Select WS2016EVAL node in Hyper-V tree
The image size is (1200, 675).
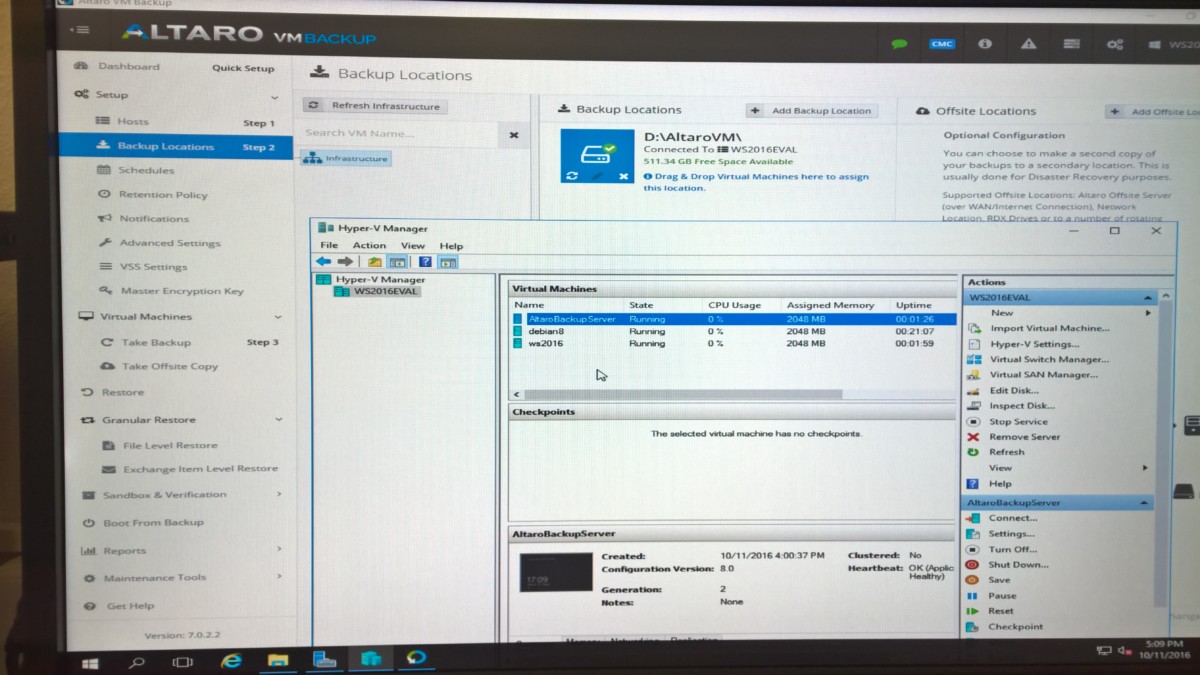[x=384, y=292]
